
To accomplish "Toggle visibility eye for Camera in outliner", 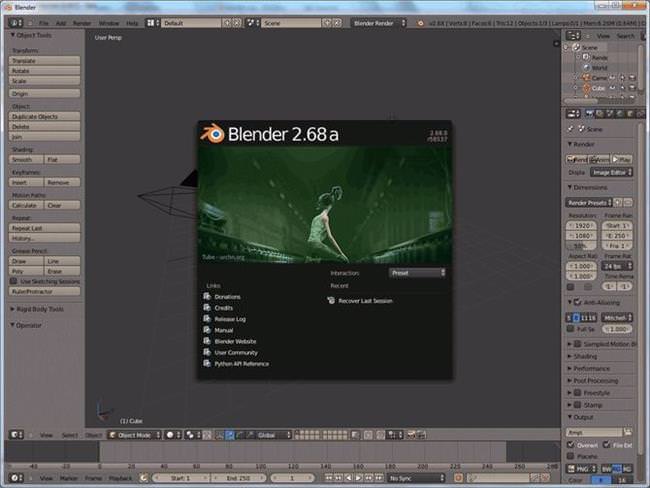I will click(x=612, y=78).
